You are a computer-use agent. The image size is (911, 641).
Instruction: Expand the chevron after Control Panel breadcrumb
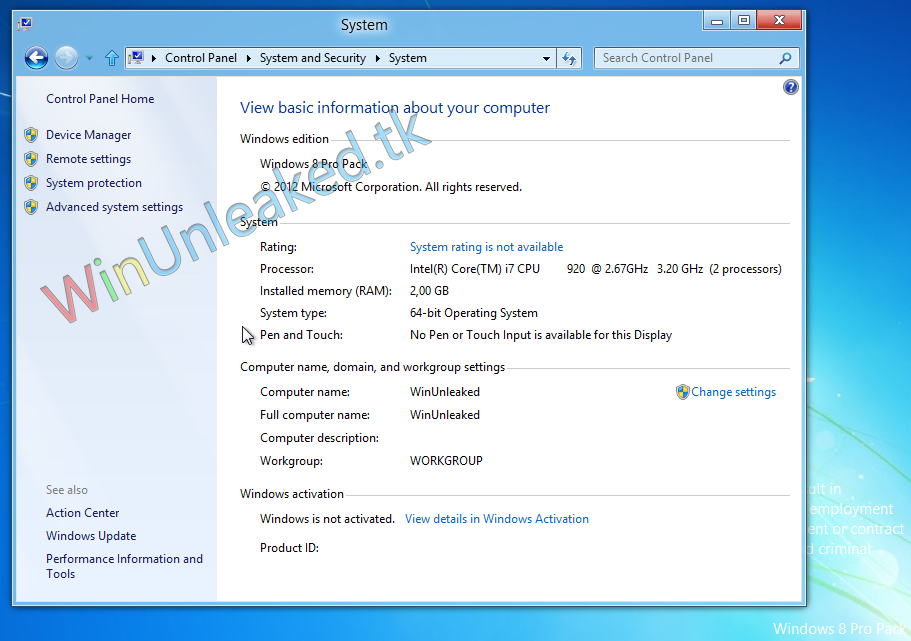pyautogui.click(x=249, y=58)
